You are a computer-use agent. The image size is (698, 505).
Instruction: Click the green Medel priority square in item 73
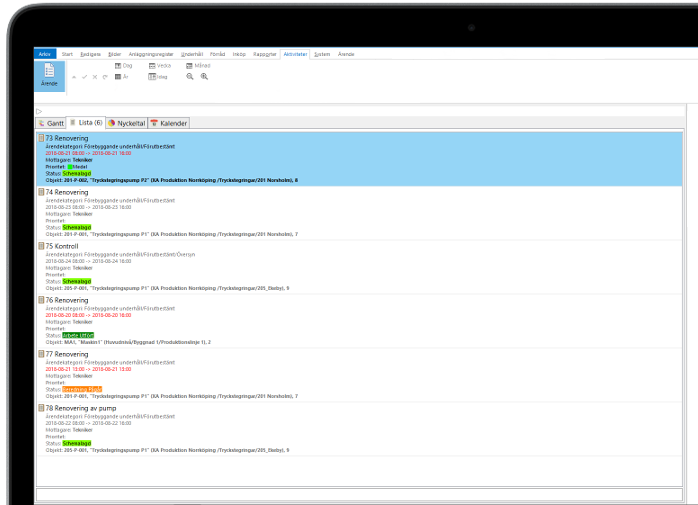point(70,167)
